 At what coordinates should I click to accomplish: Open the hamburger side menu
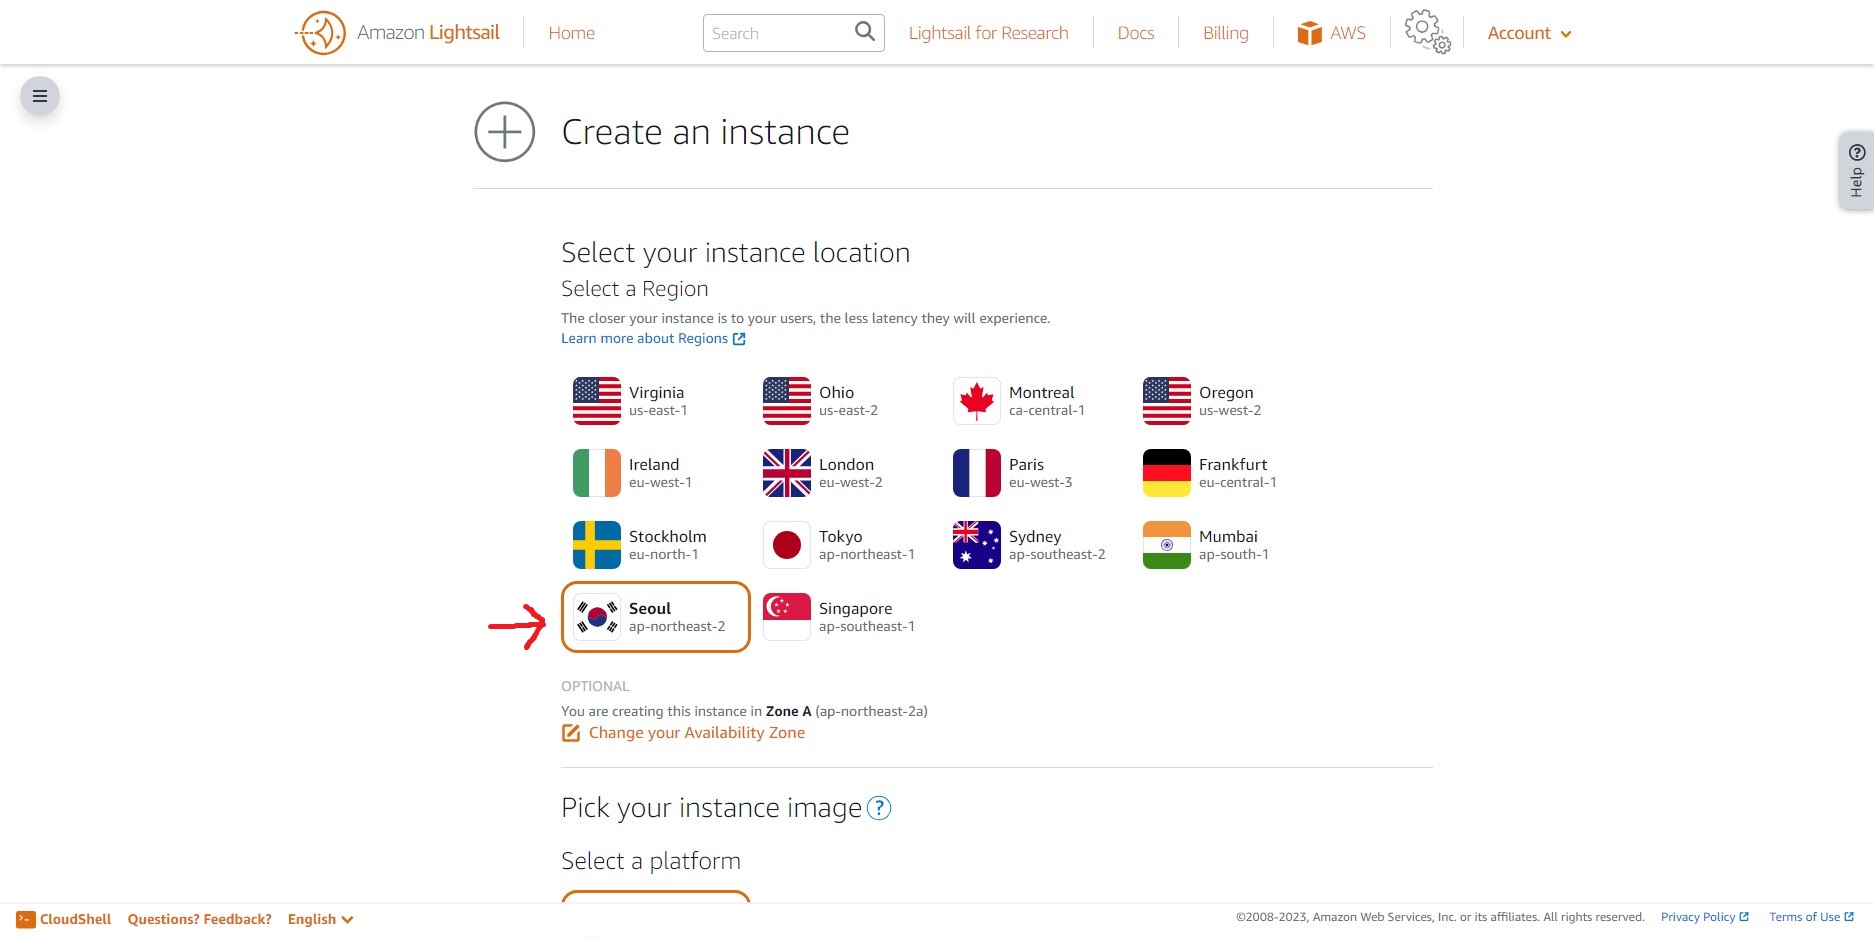click(40, 96)
